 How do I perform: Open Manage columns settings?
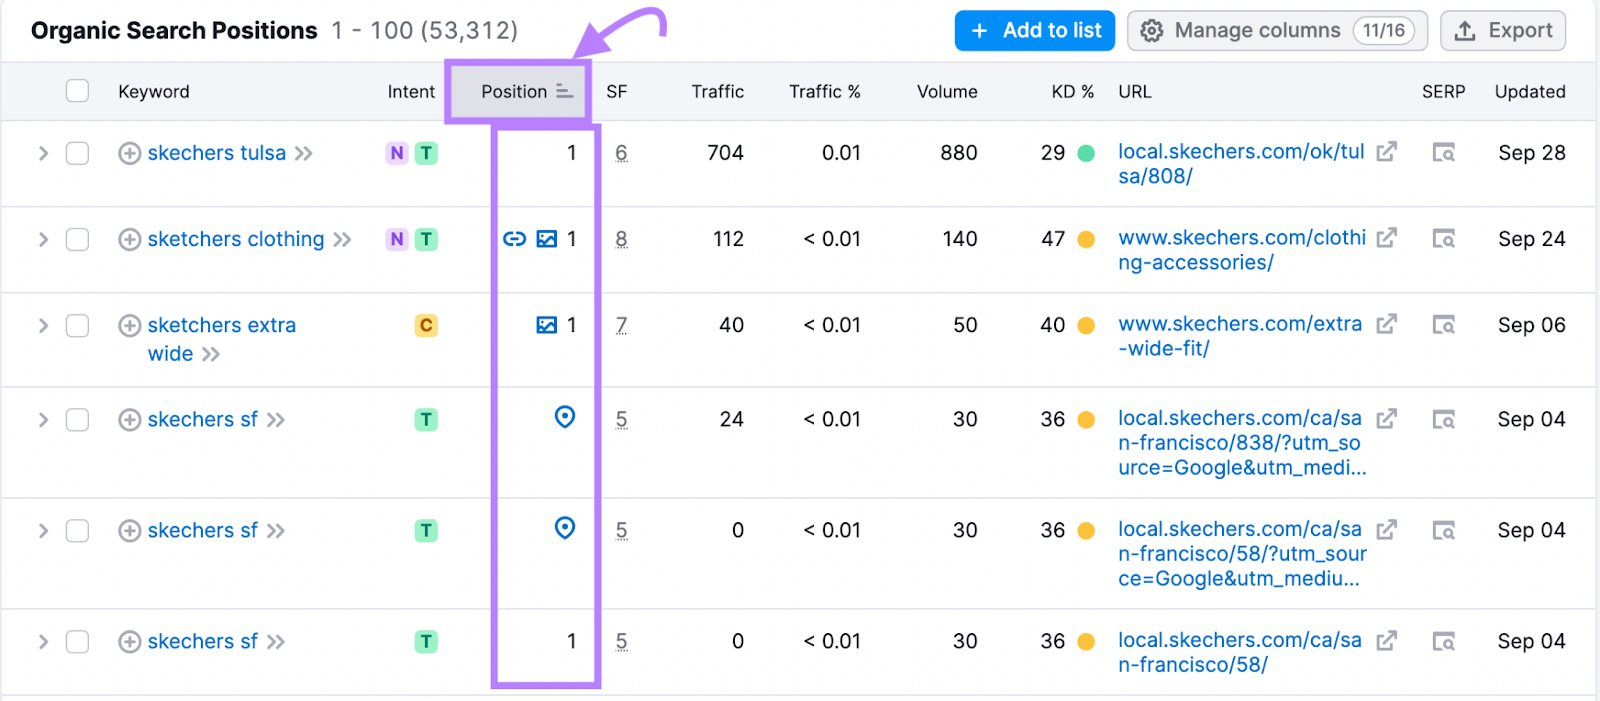coord(1277,30)
